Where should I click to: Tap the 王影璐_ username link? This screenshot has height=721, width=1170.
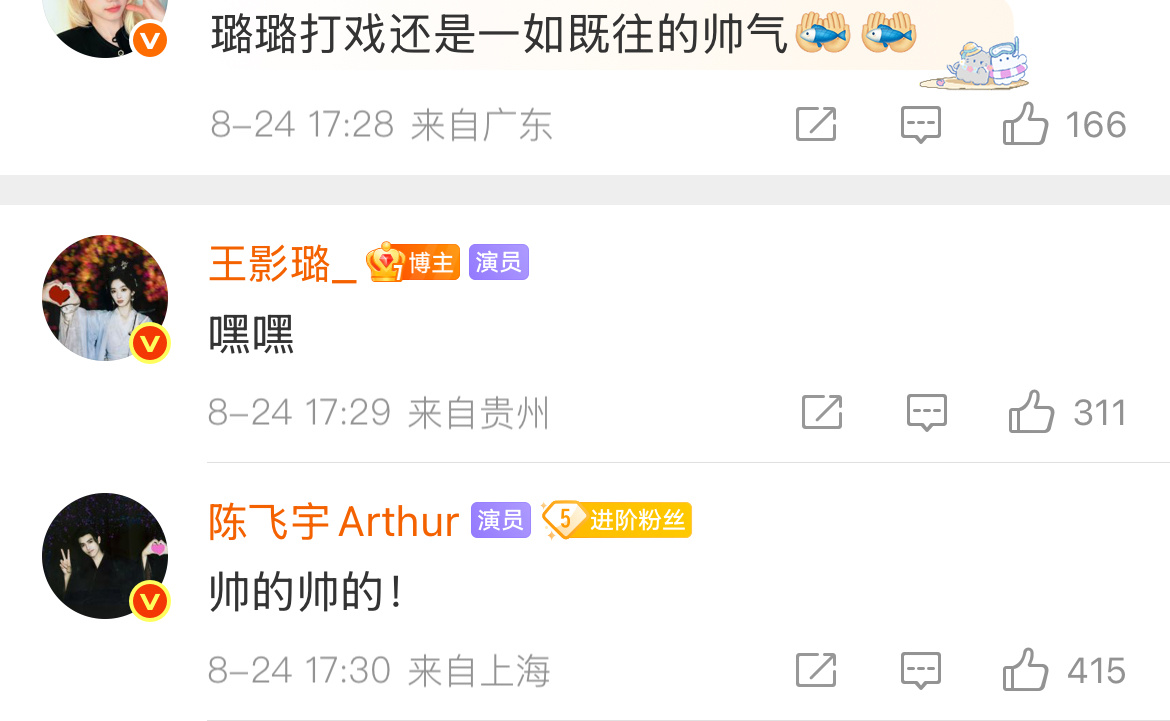click(x=283, y=263)
